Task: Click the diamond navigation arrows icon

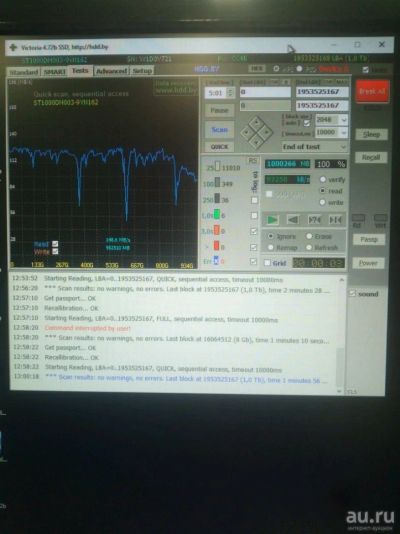Action: [256, 132]
